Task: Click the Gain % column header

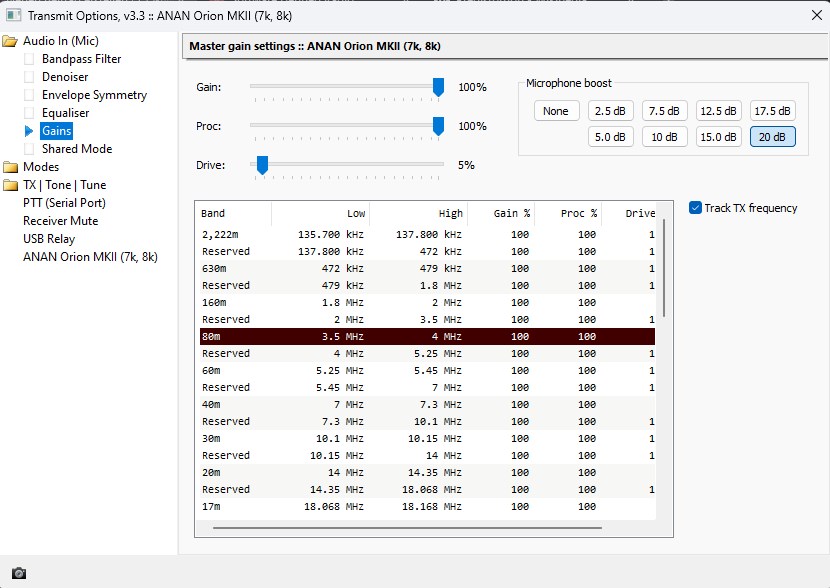Action: pos(501,213)
